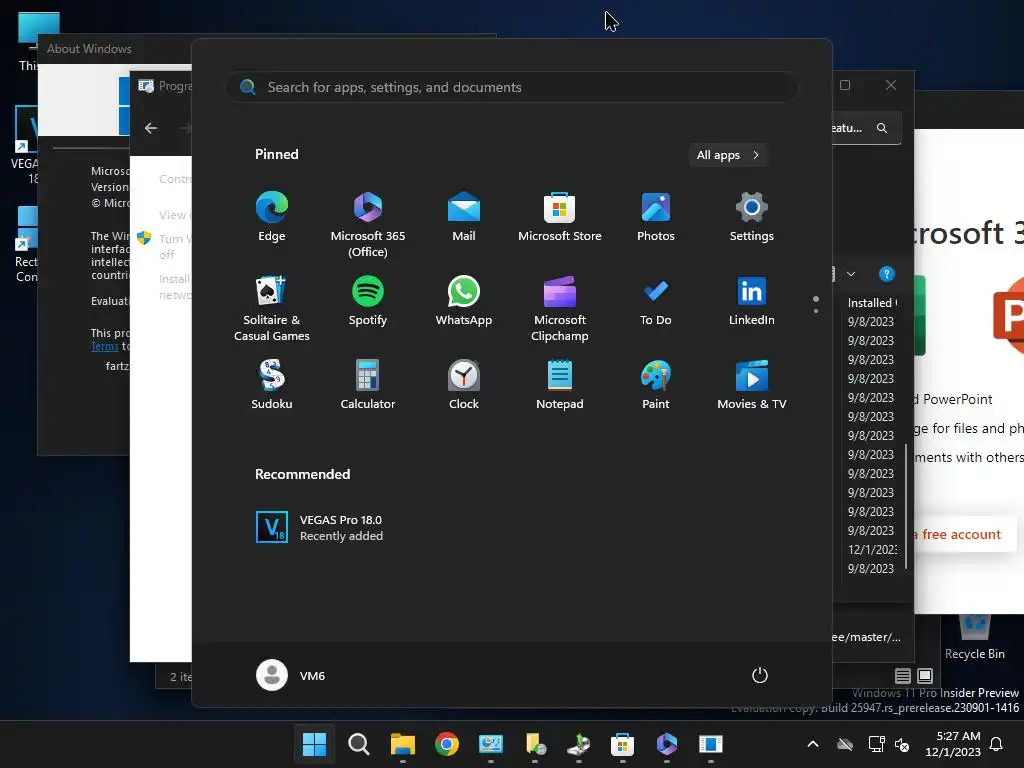Viewport: 1024px width, 768px height.
Task: Click the power button in Start menu
Action: [x=760, y=675]
